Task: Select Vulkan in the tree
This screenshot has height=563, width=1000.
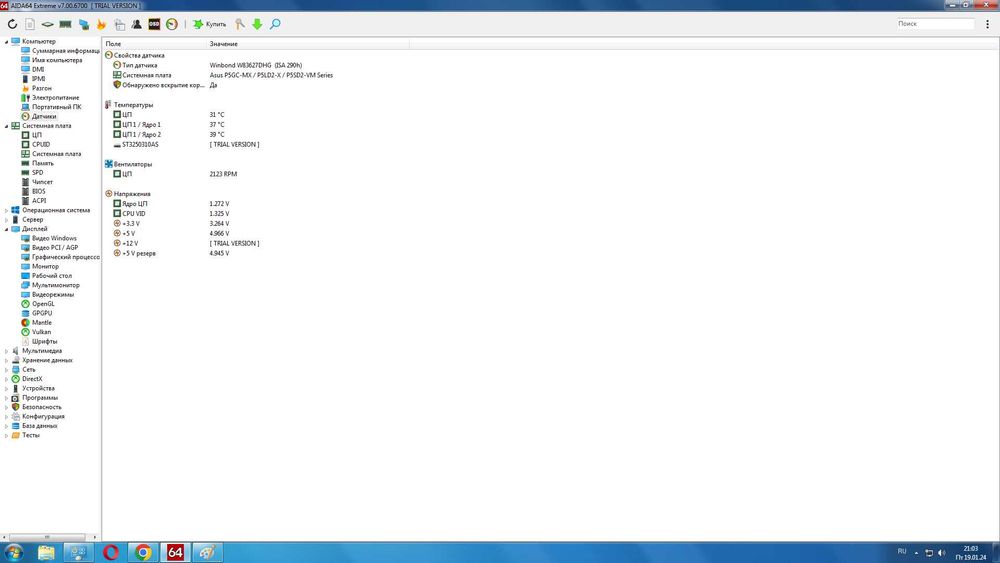Action: click(x=41, y=332)
